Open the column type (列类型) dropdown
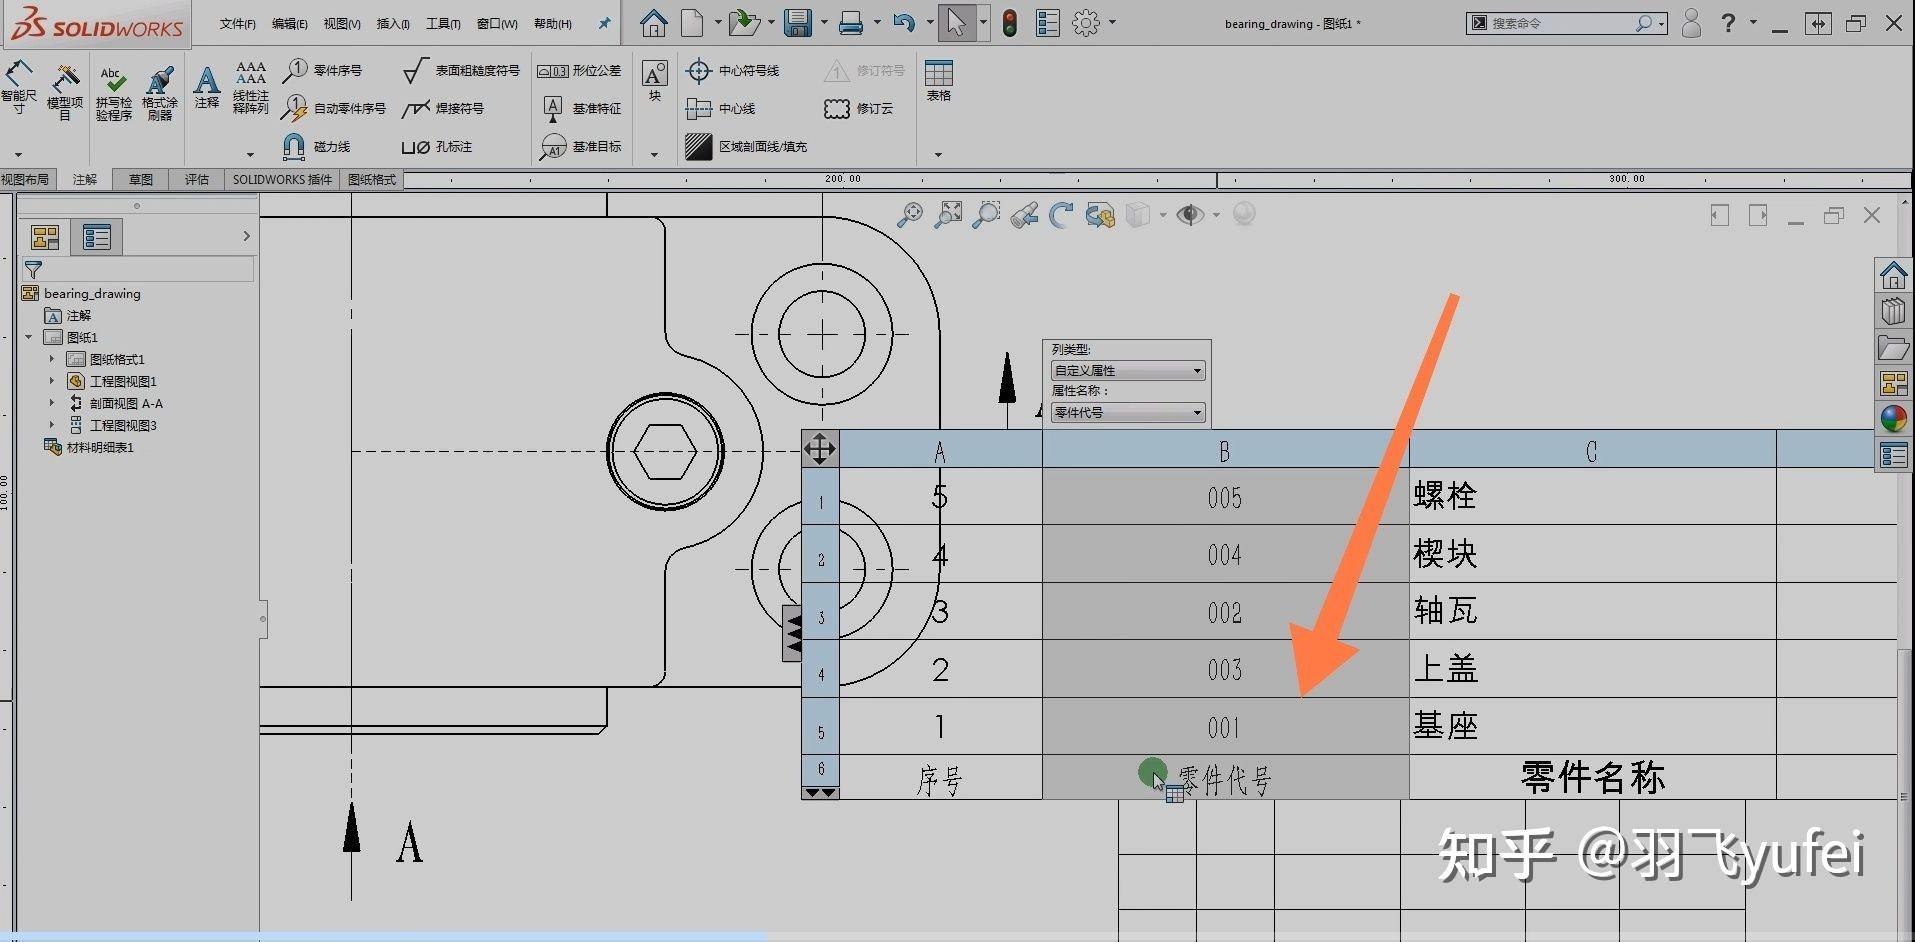 click(x=1127, y=370)
